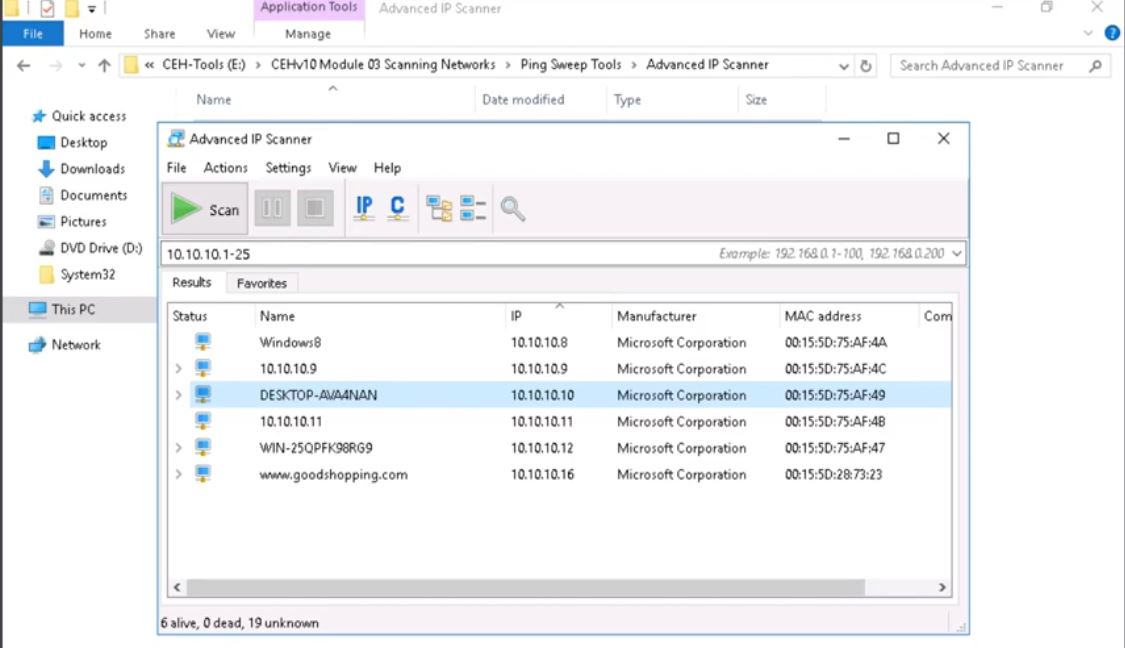Expand the DESKTOP-AVA4NAN host row
The width and height of the screenshot is (1125, 648).
[179, 395]
